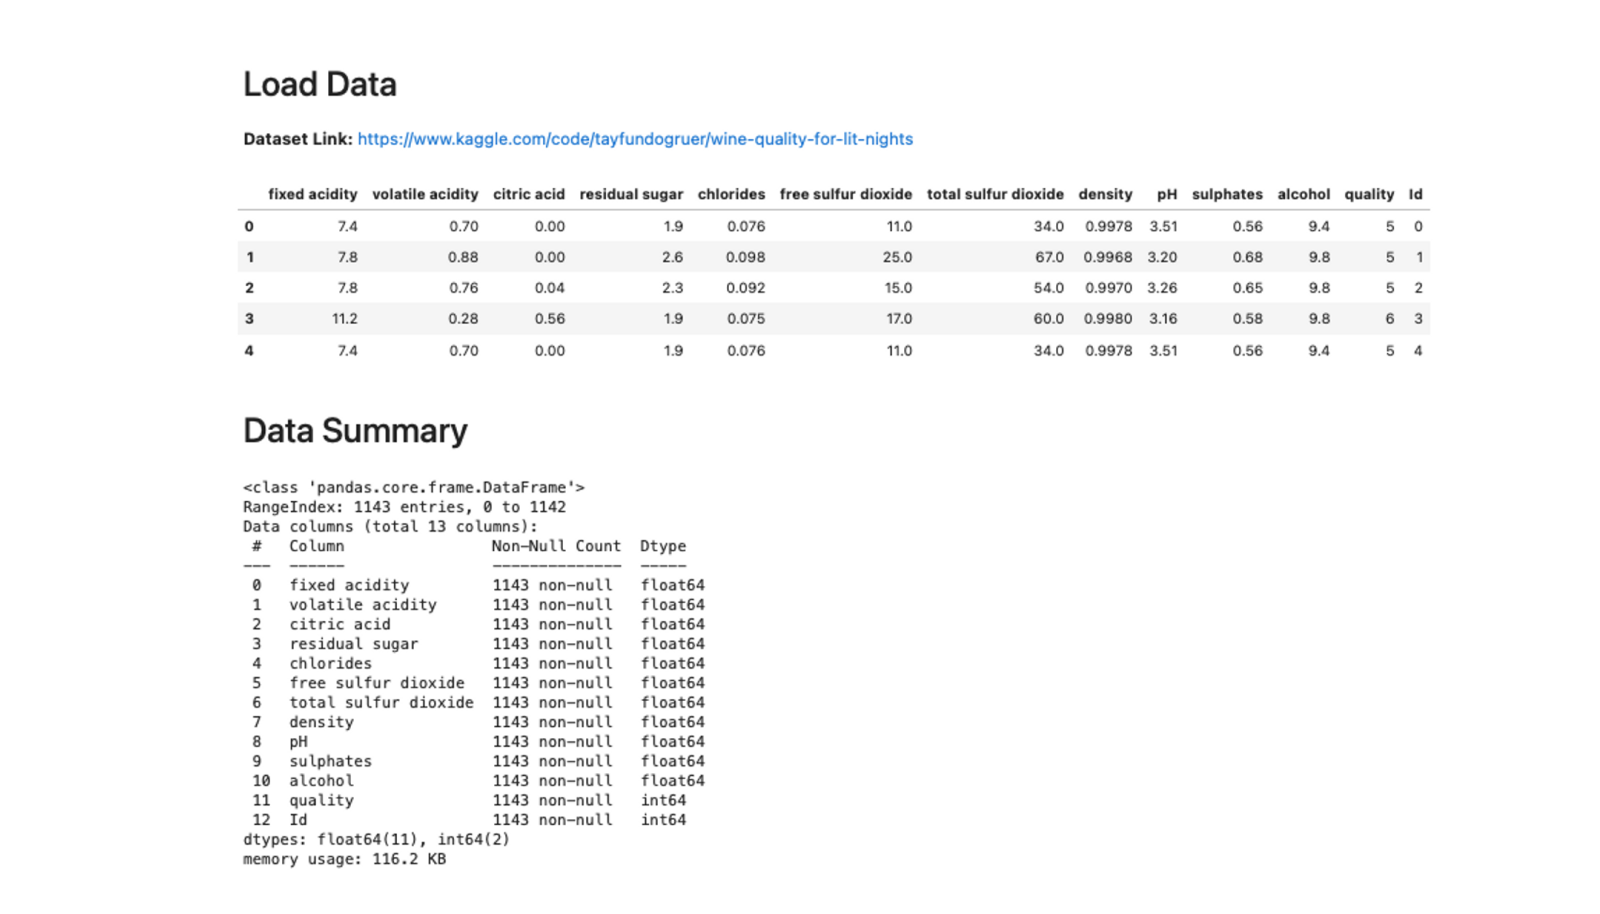Click the Load Data heading

(x=320, y=84)
